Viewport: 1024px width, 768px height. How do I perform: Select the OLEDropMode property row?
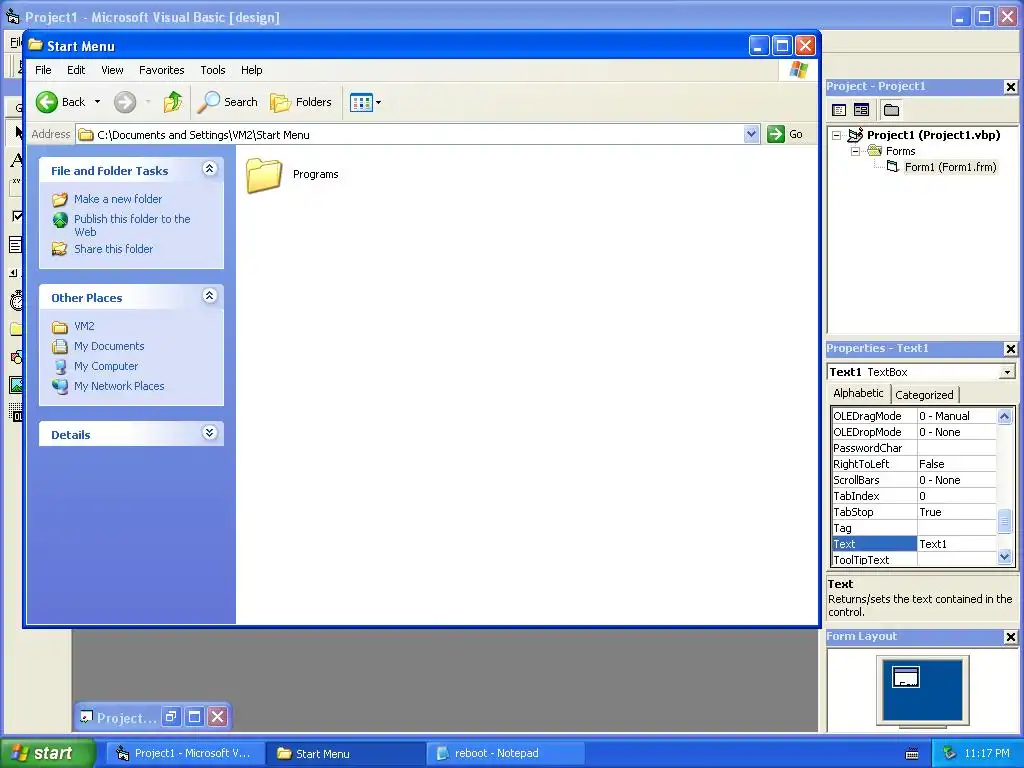(x=914, y=432)
